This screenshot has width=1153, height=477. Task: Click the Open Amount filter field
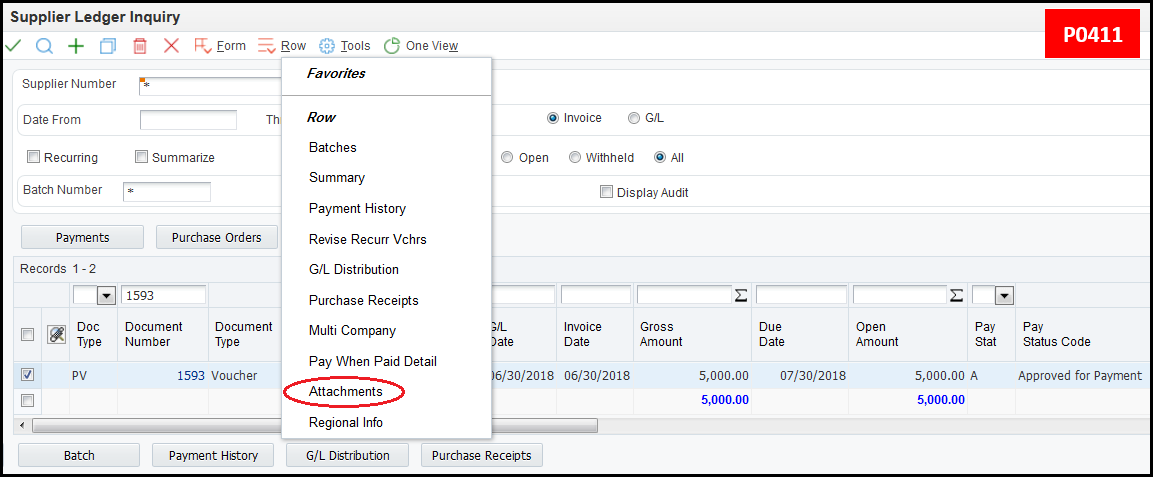pyautogui.click(x=899, y=295)
